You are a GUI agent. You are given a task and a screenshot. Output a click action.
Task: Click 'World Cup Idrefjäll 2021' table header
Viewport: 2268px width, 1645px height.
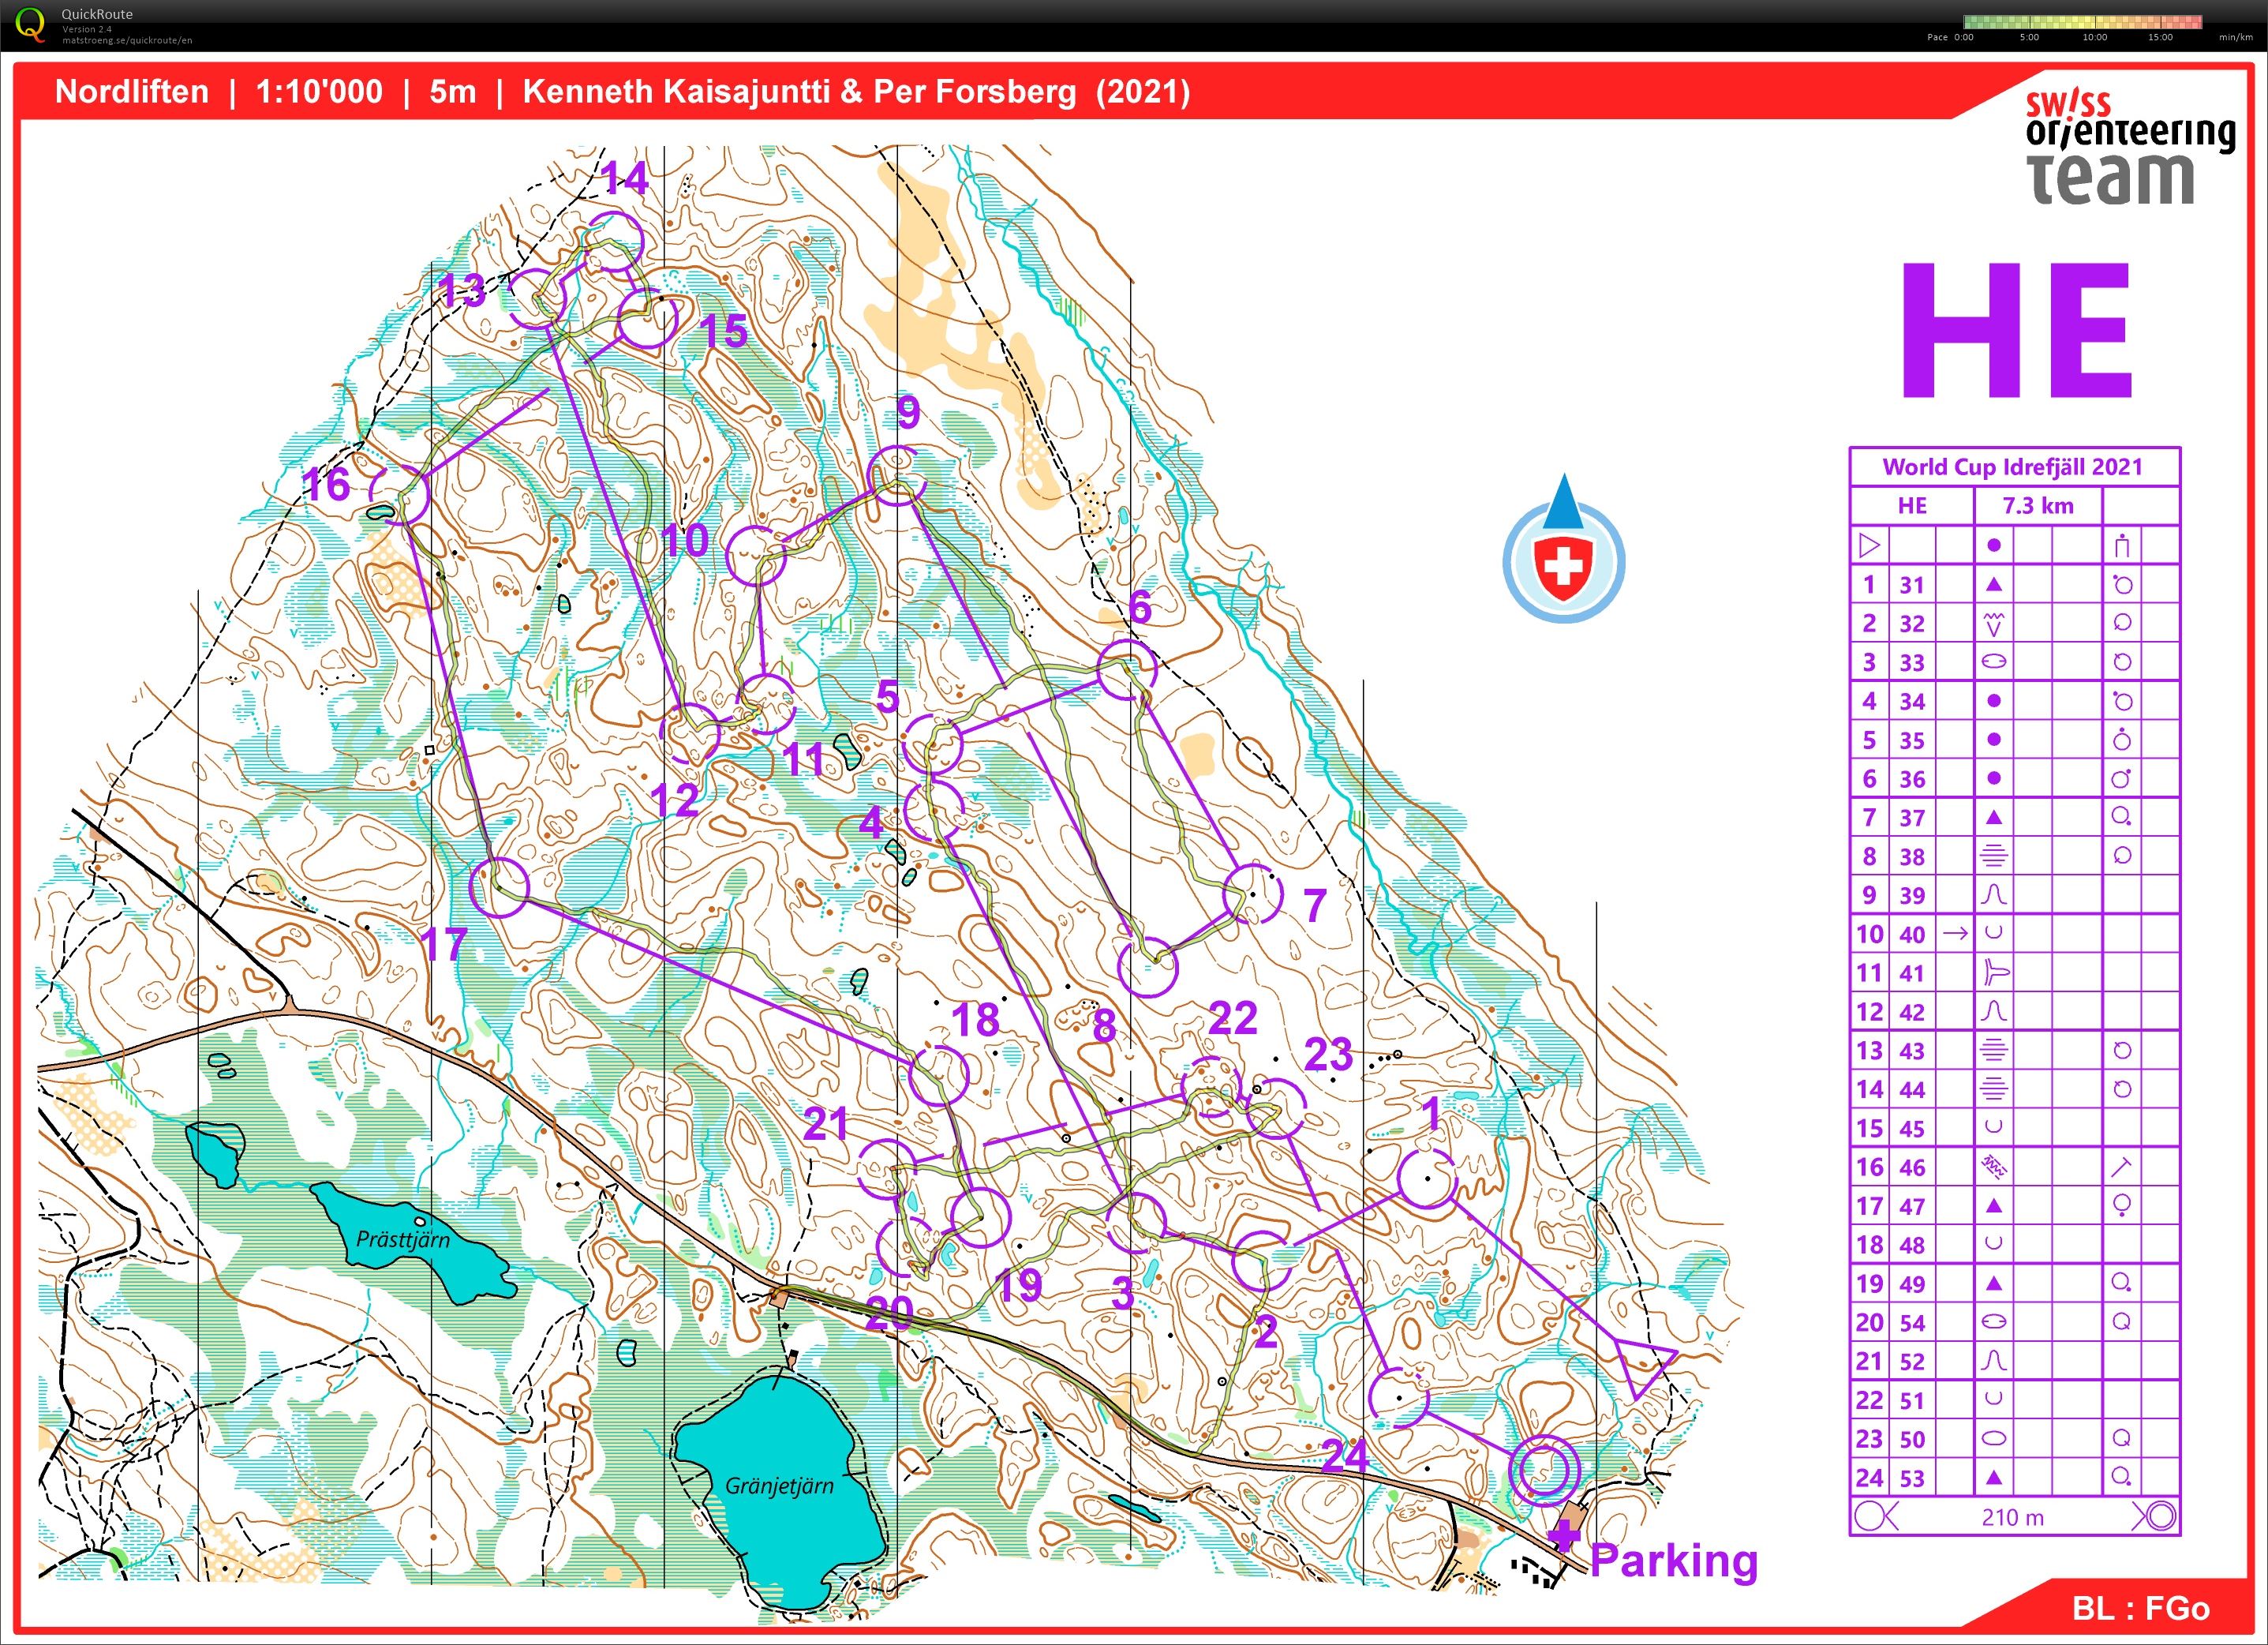tap(2013, 467)
